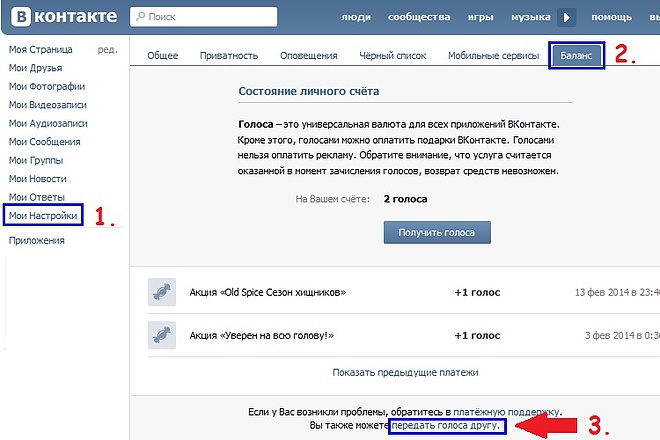The width and height of the screenshot is (660, 440).
Task: Switch to the Оповещения tab
Action: coord(309,56)
